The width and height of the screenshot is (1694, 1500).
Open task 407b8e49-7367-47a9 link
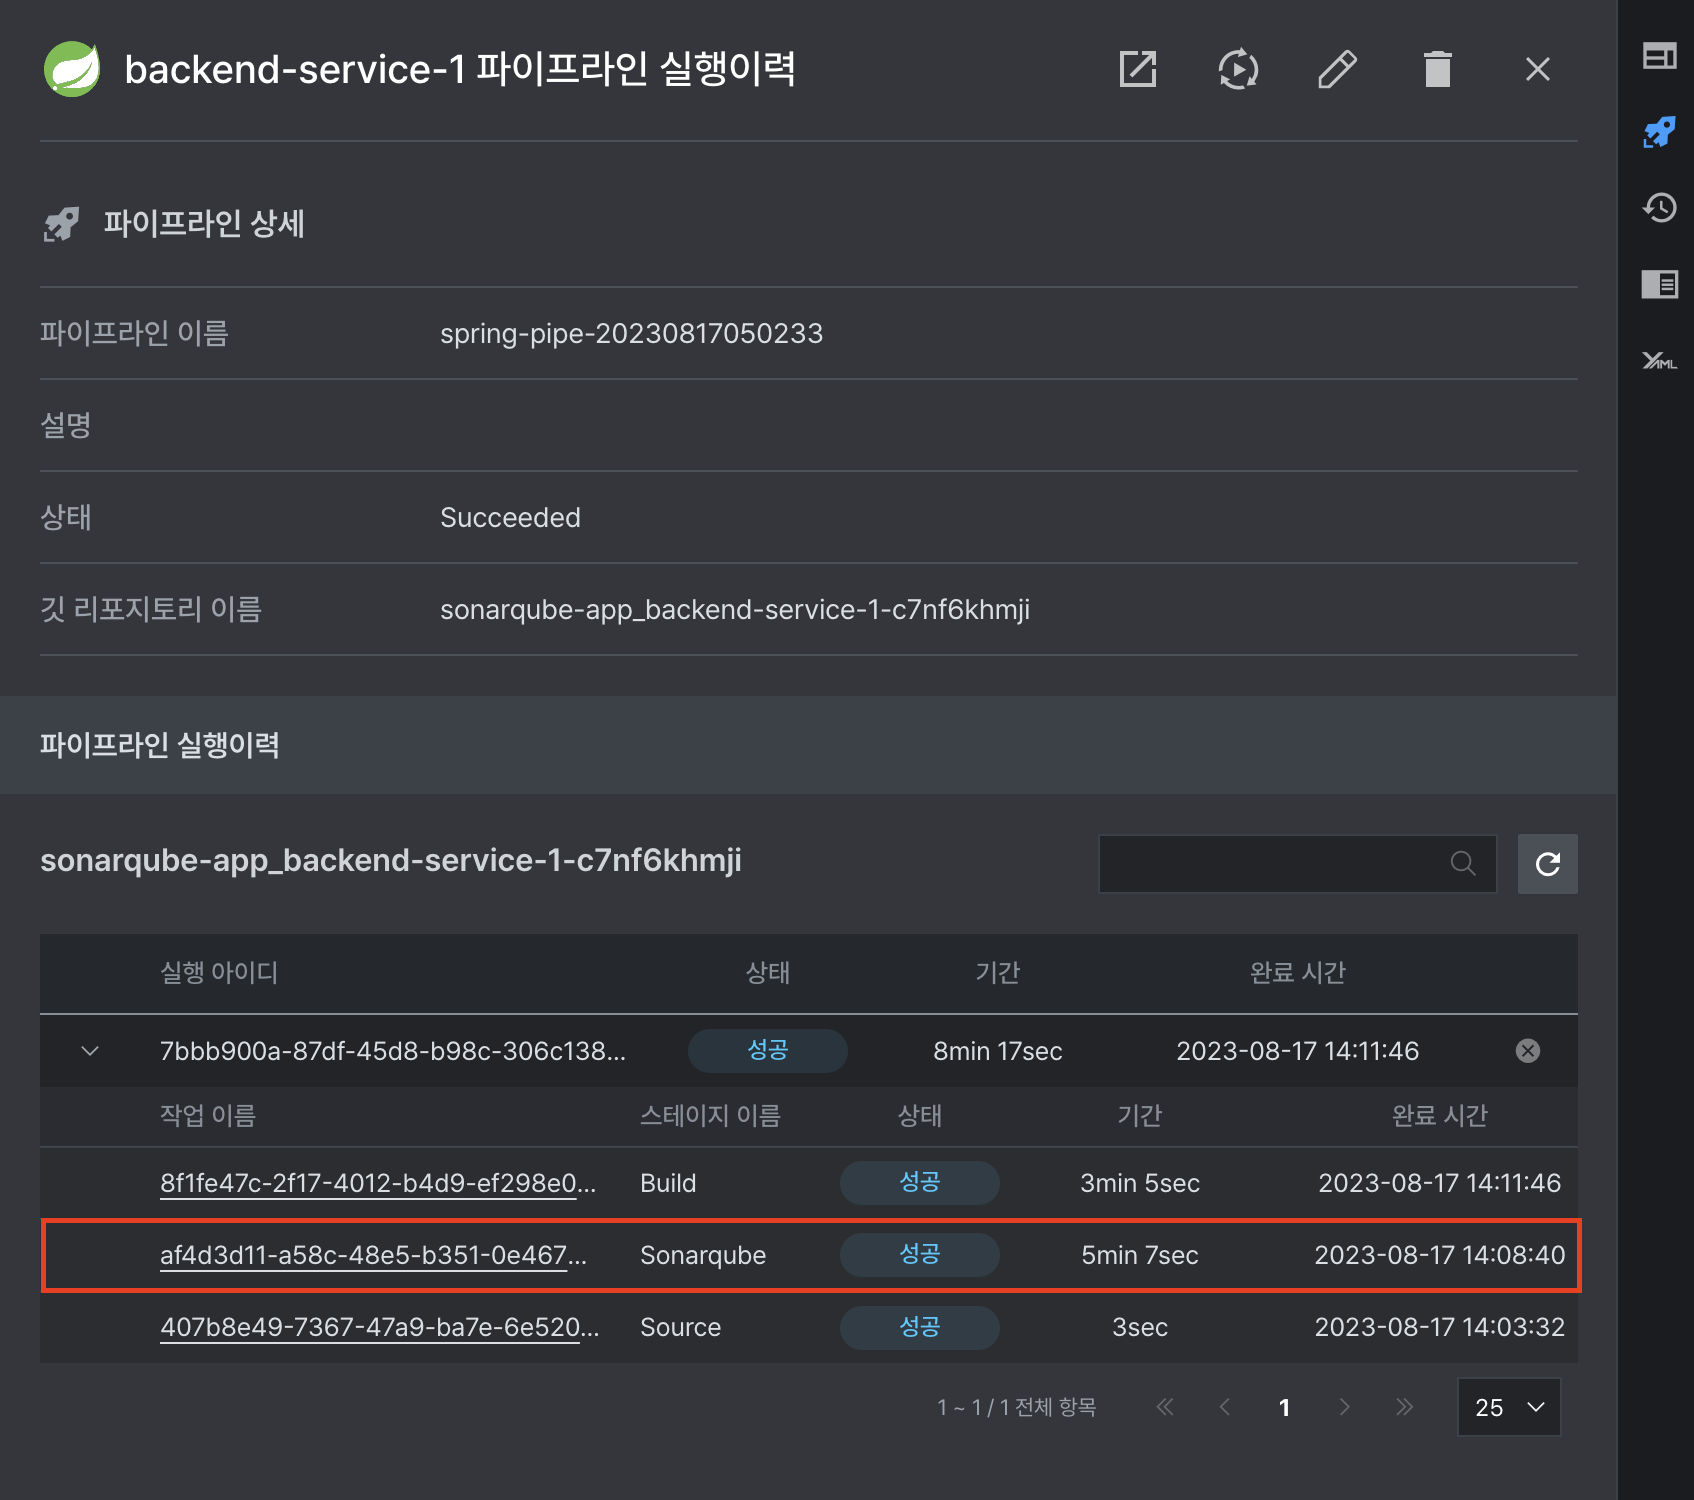tap(380, 1327)
